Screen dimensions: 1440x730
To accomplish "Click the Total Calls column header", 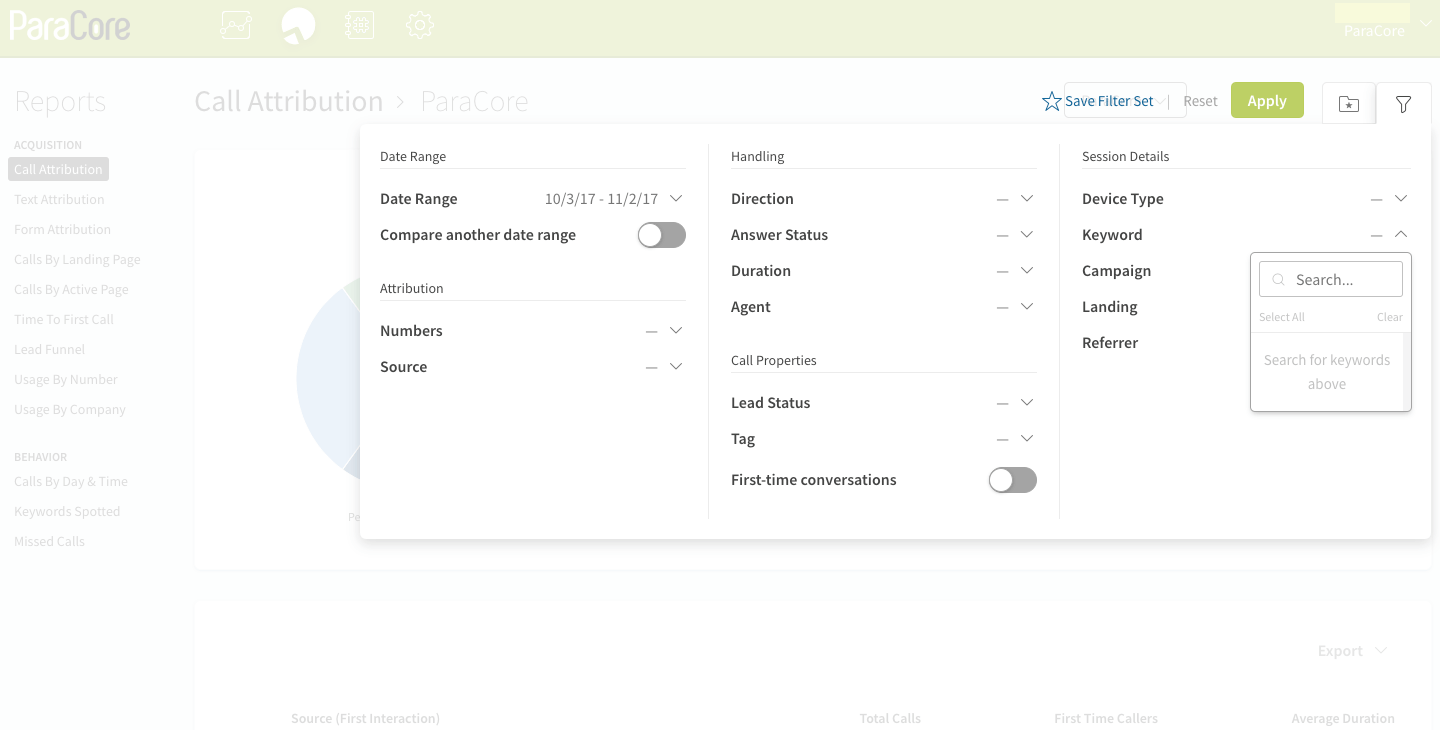I will pos(890,718).
